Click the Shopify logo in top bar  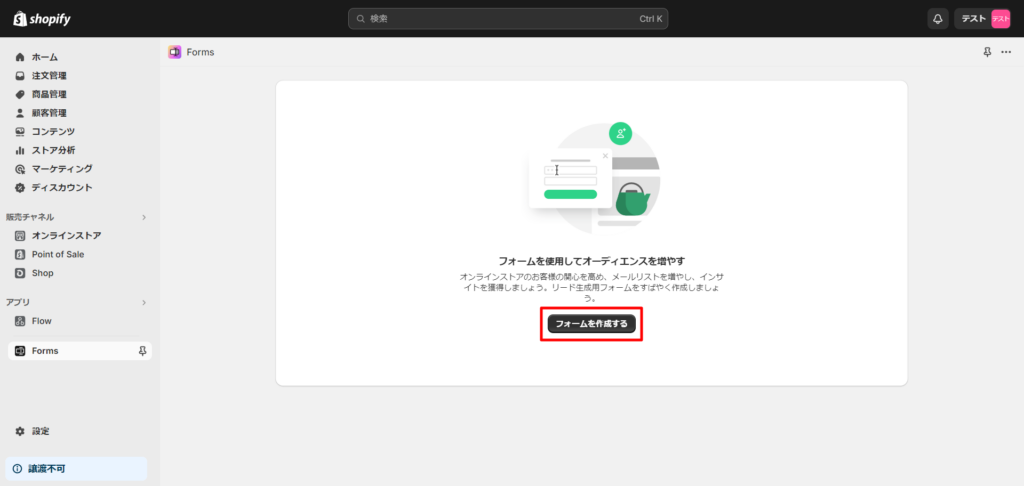pos(42,19)
